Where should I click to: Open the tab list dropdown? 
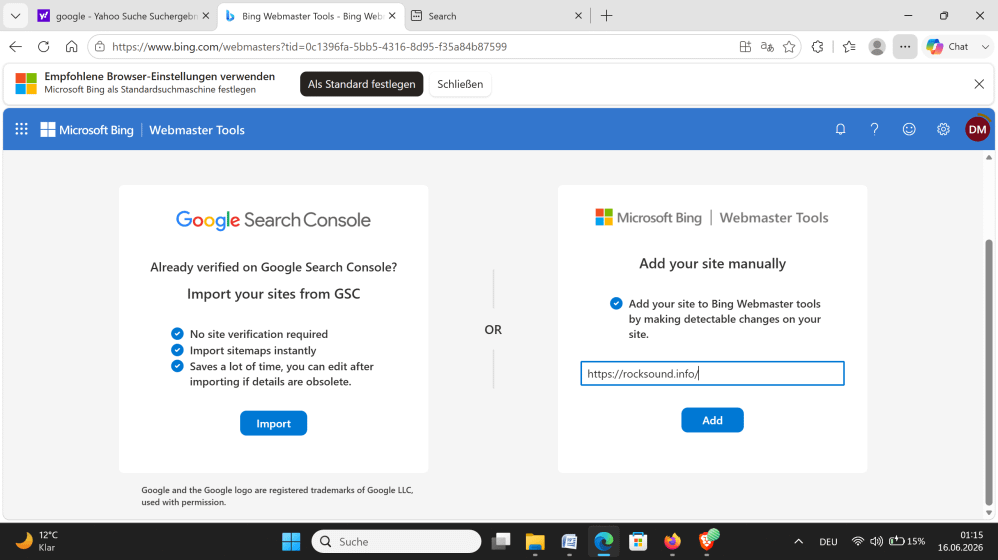pos(15,16)
